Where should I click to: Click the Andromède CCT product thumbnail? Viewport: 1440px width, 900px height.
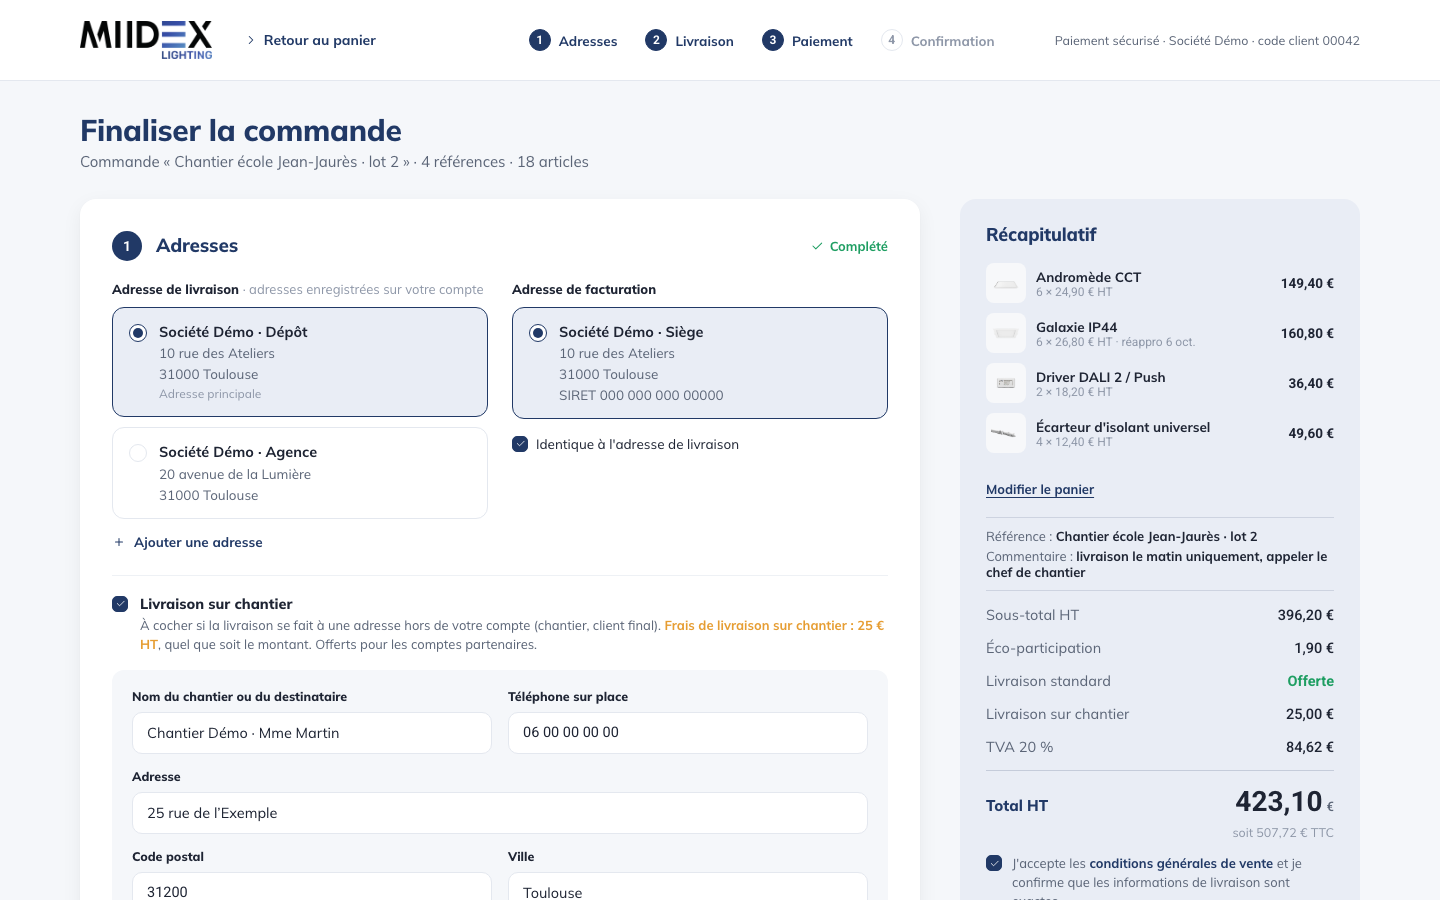[x=1006, y=283]
